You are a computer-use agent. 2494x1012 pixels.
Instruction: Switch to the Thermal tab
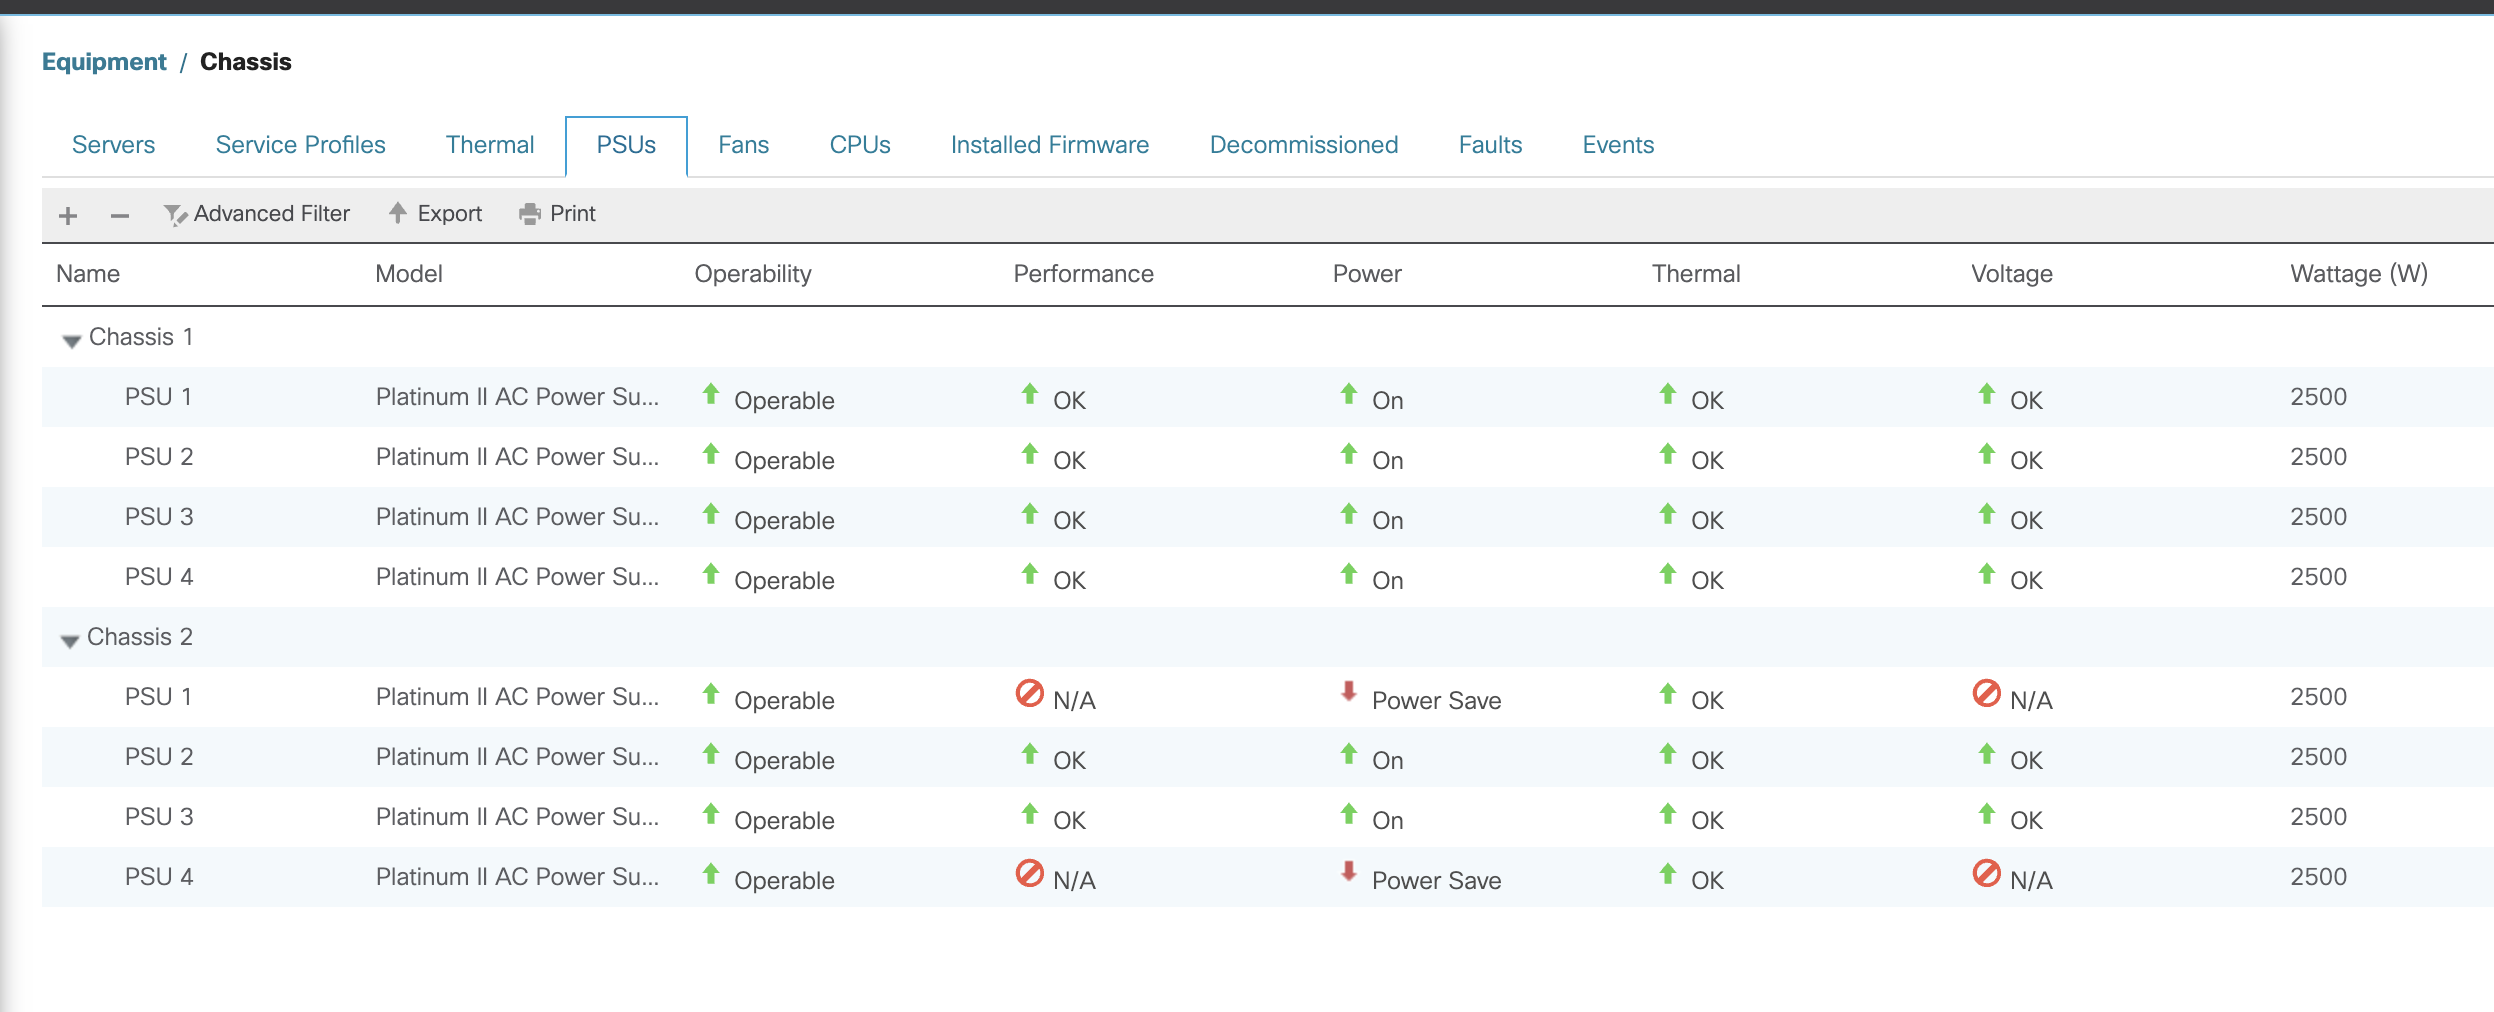click(489, 144)
